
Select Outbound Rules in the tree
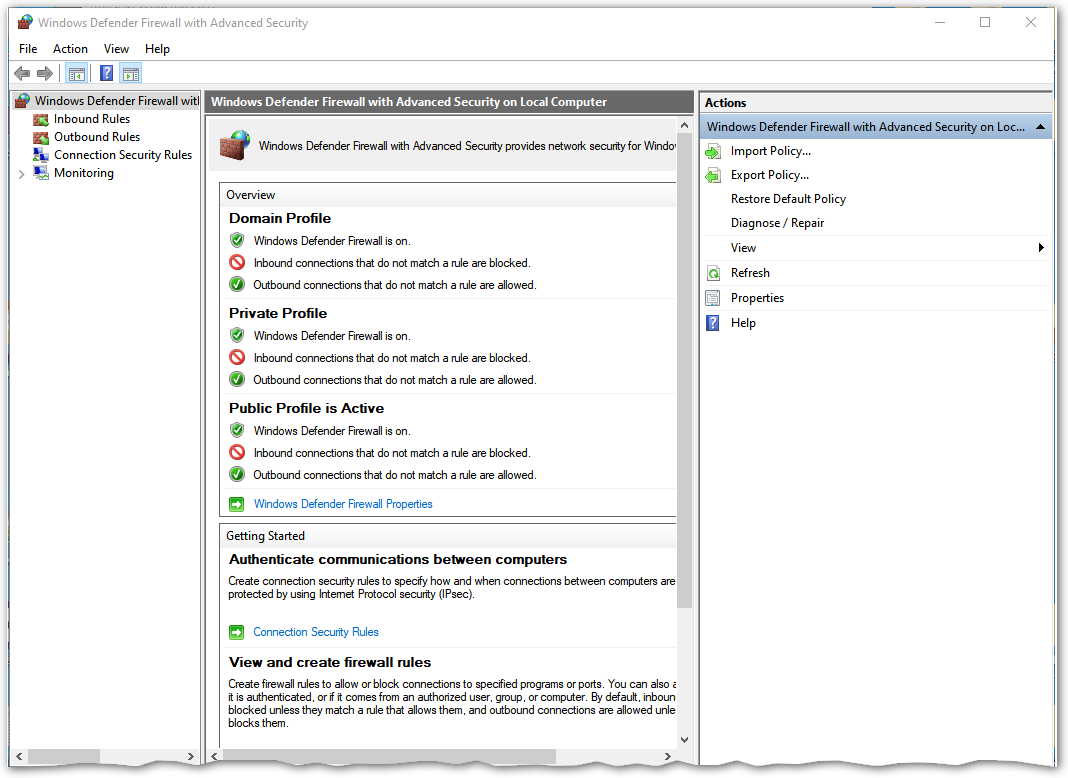[97, 137]
